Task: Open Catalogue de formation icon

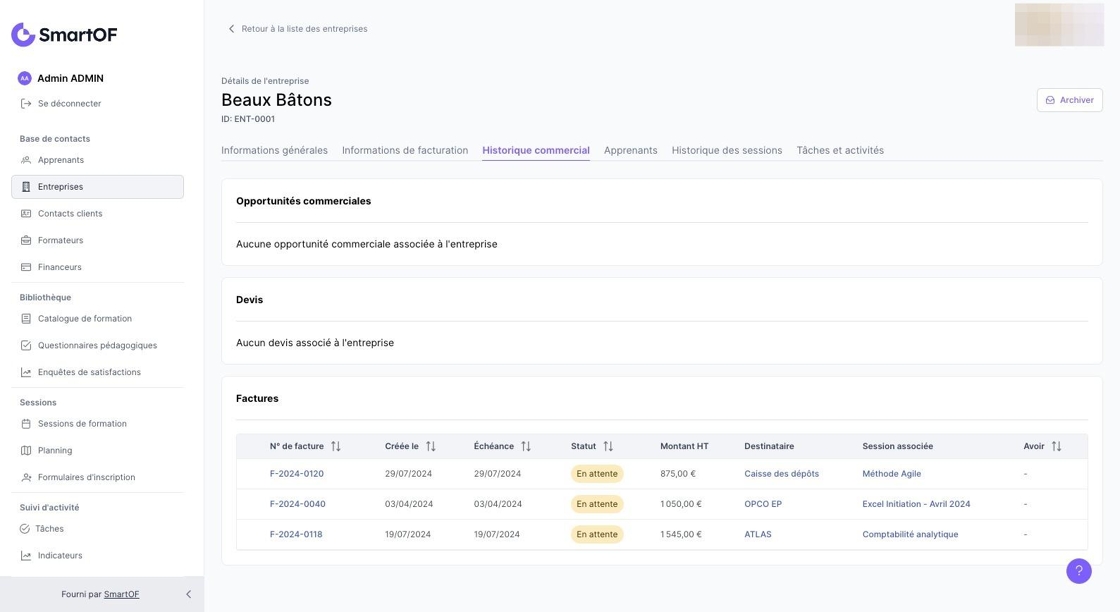Action: click(27, 319)
